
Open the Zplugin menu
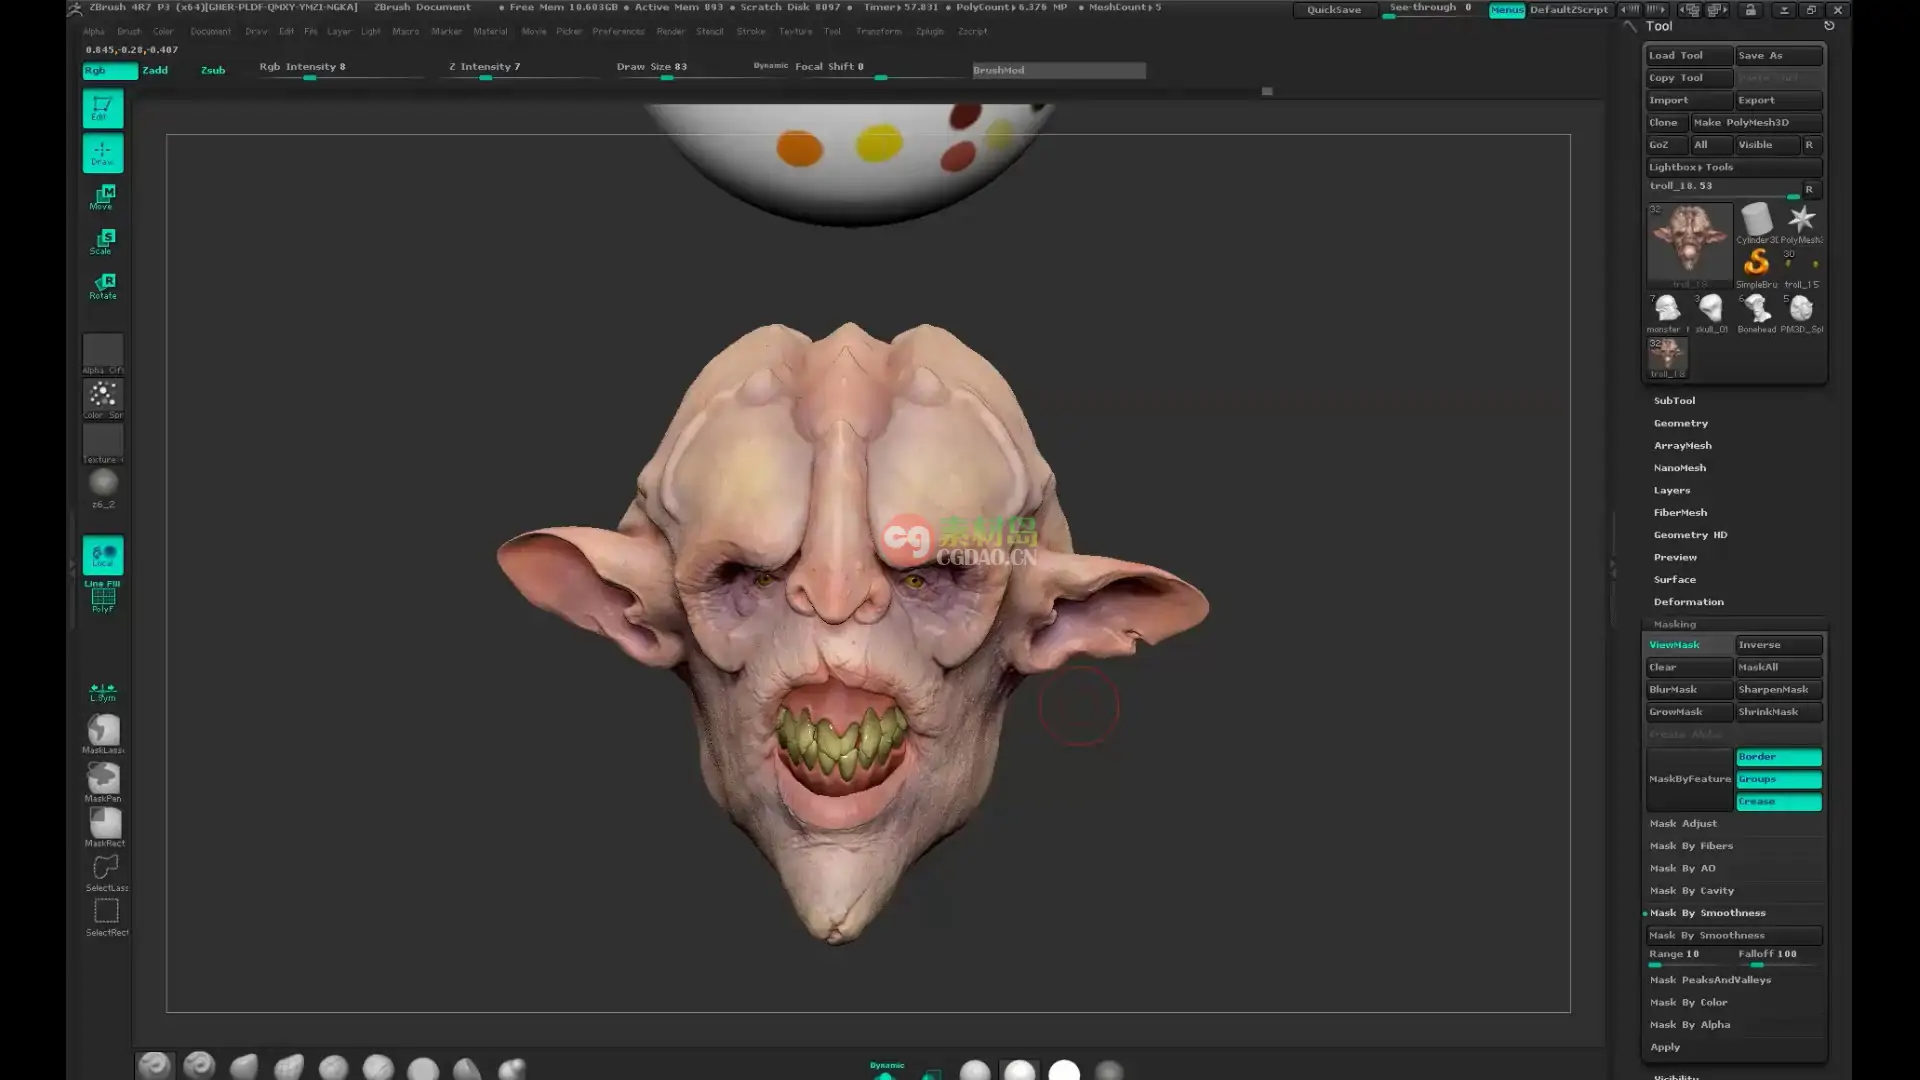coord(929,31)
